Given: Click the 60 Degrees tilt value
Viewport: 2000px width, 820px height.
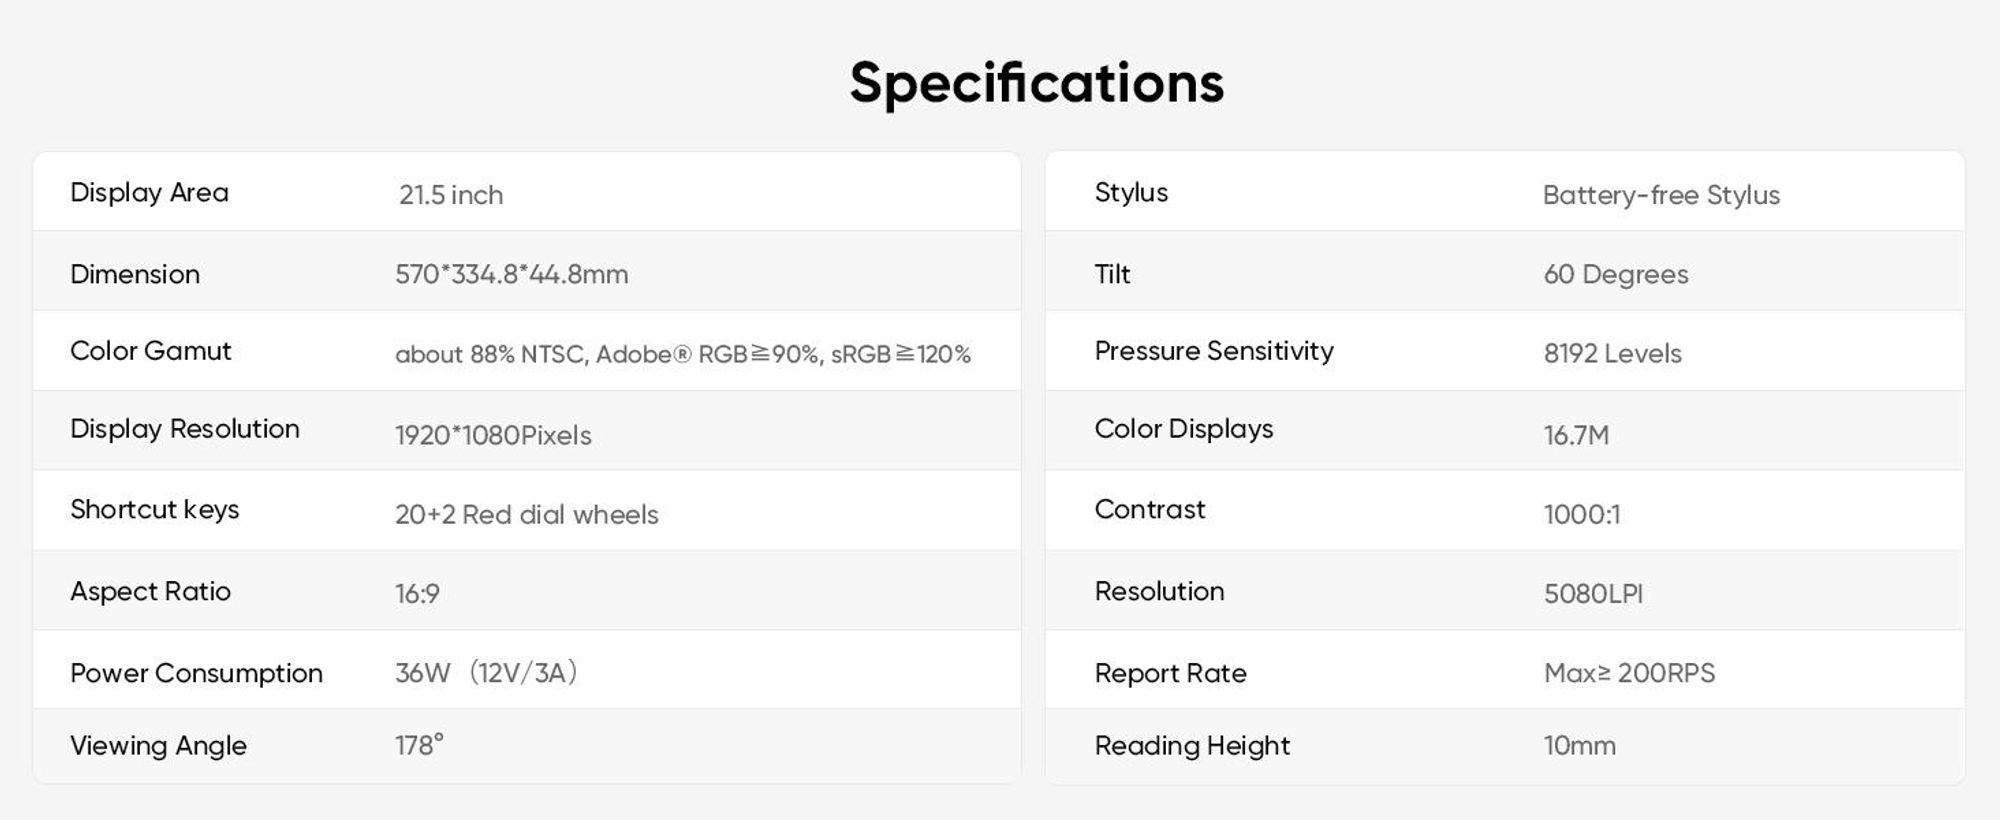Looking at the screenshot, I should tap(1616, 274).
